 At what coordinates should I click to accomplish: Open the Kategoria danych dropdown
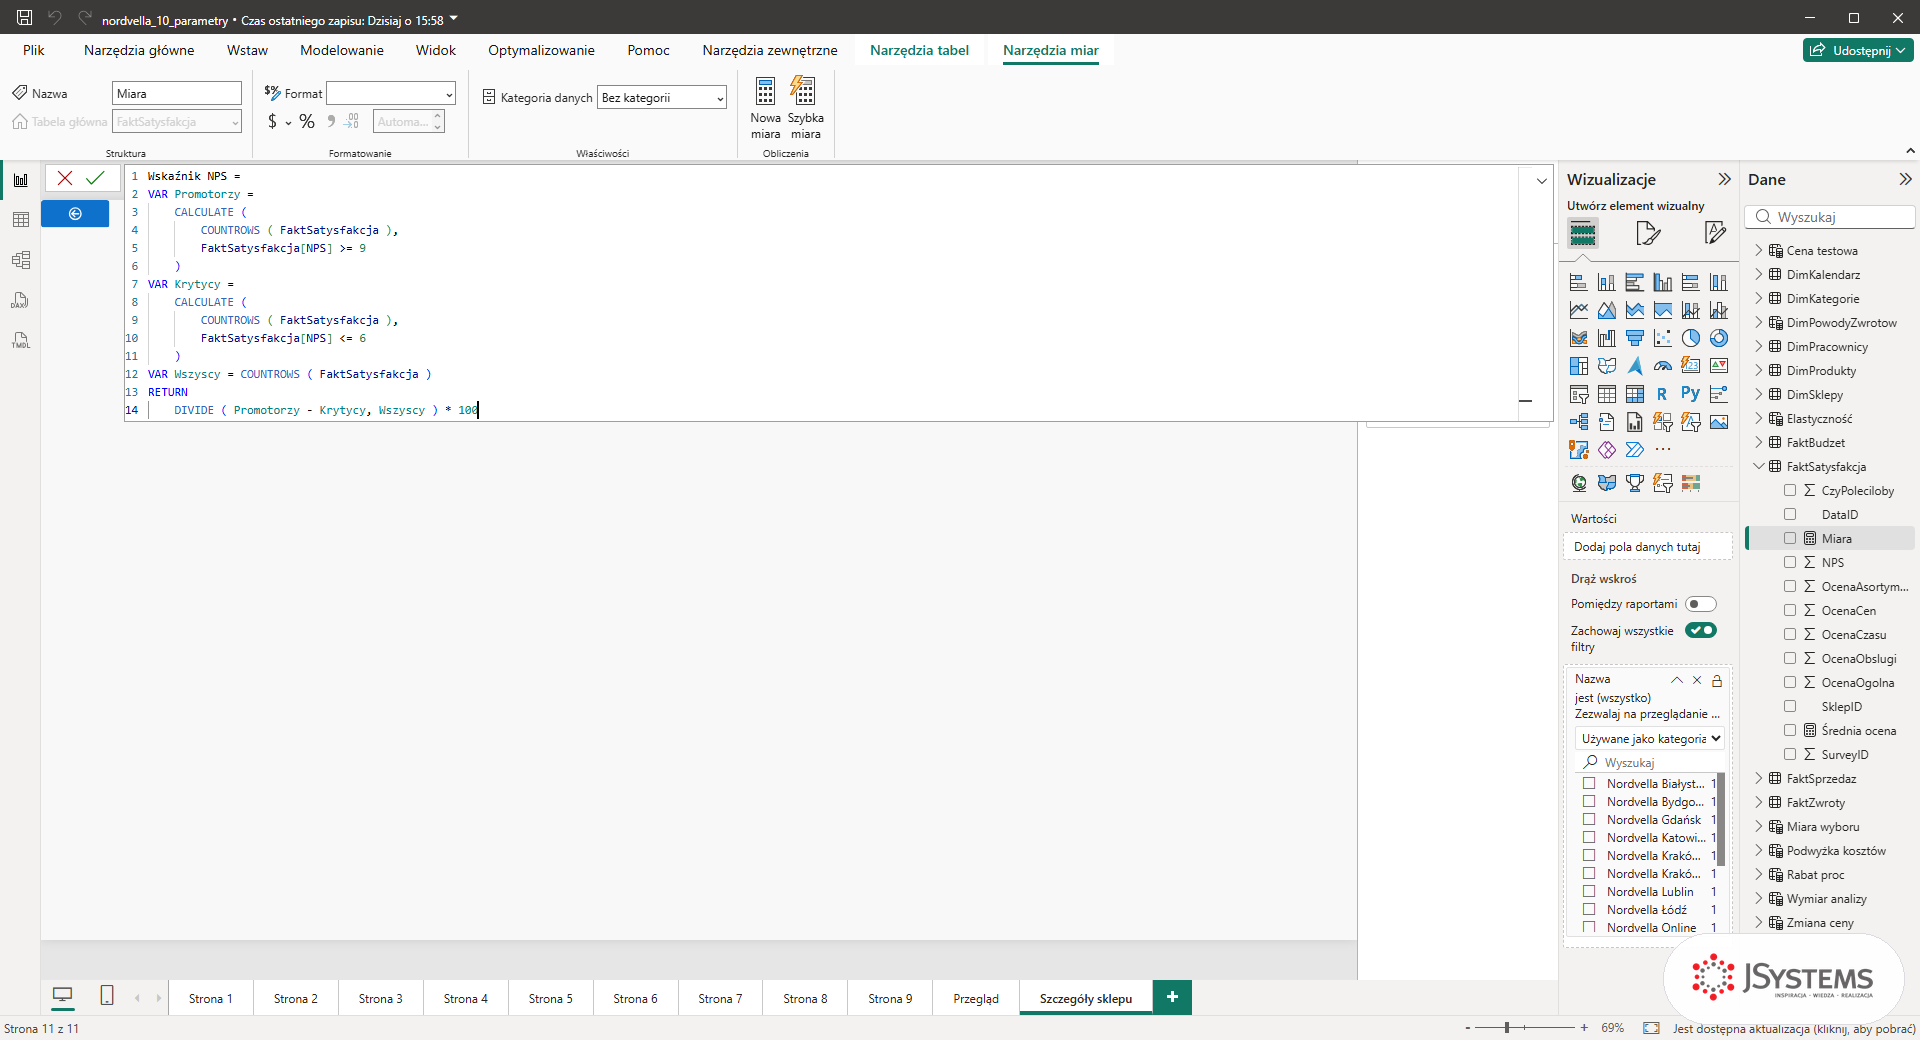click(662, 98)
